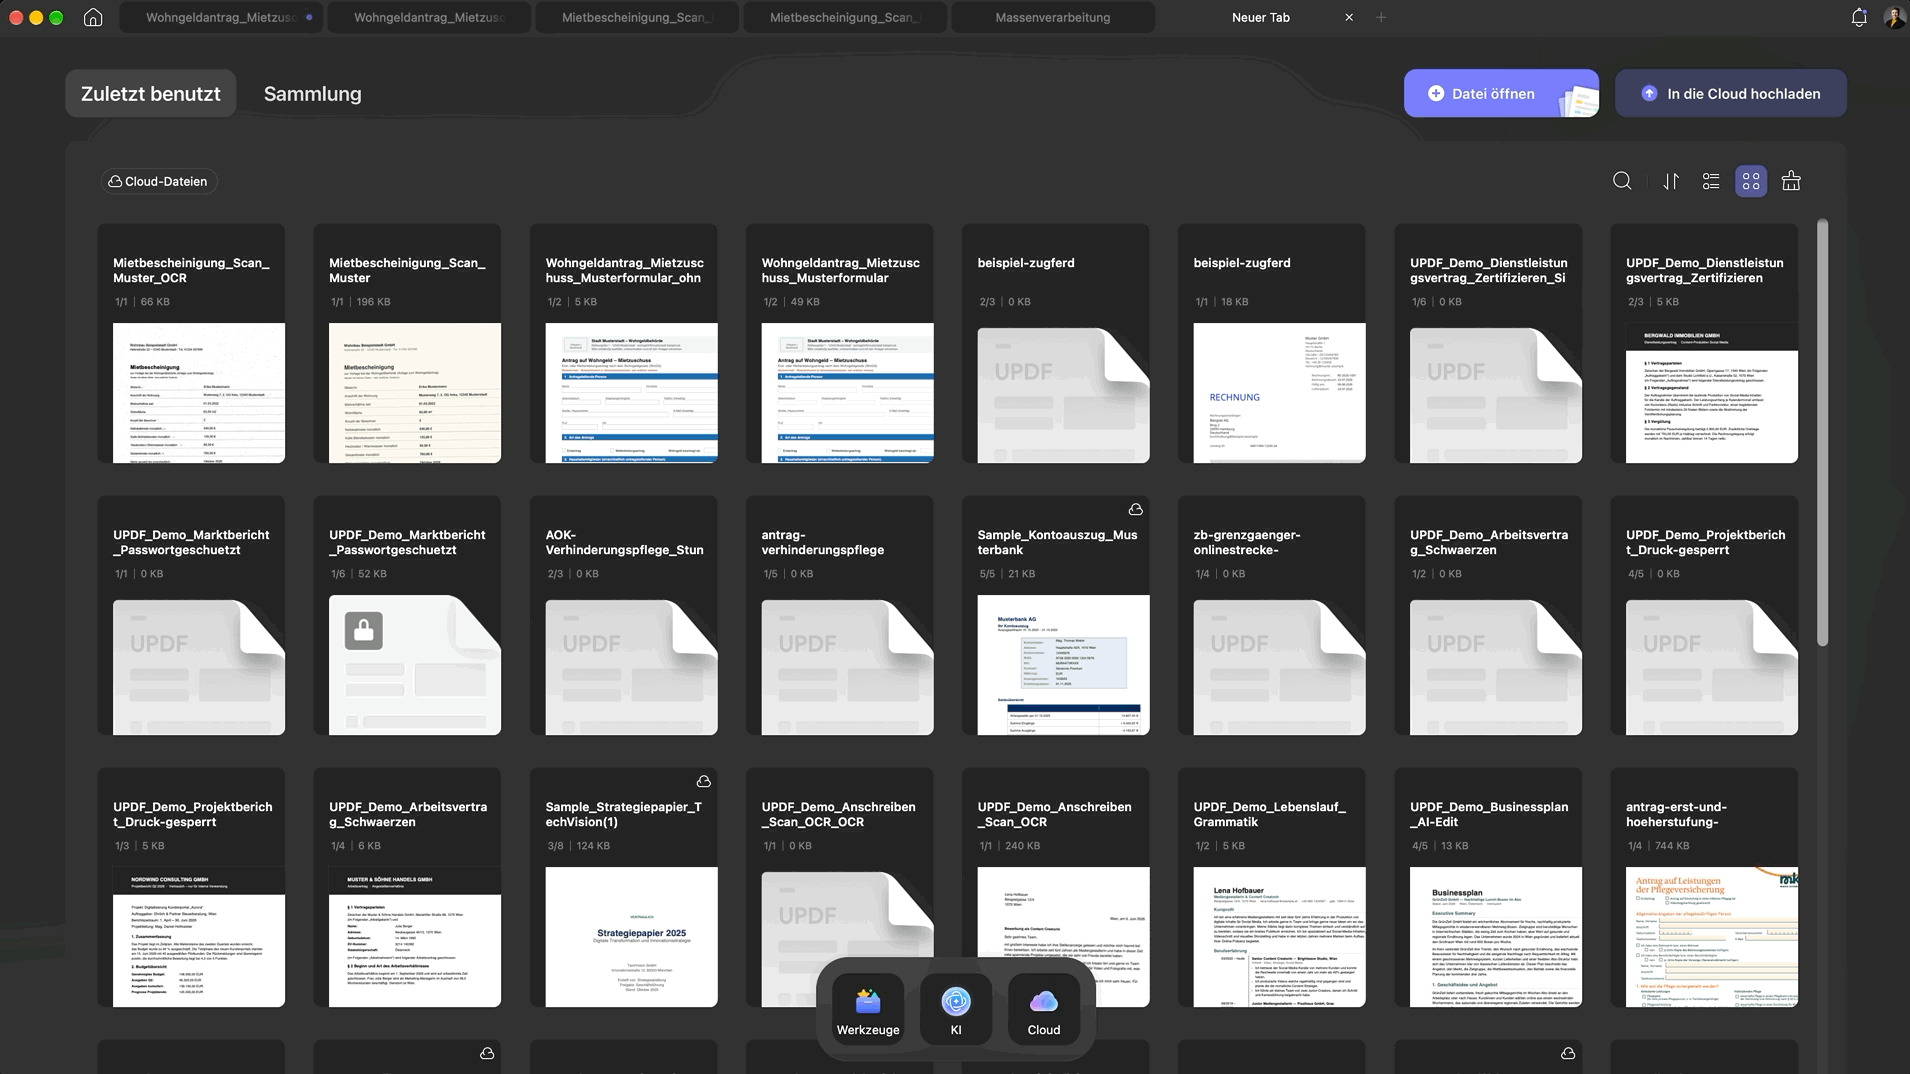Open the sort order icon
This screenshot has height=1074, width=1910.
click(1671, 181)
